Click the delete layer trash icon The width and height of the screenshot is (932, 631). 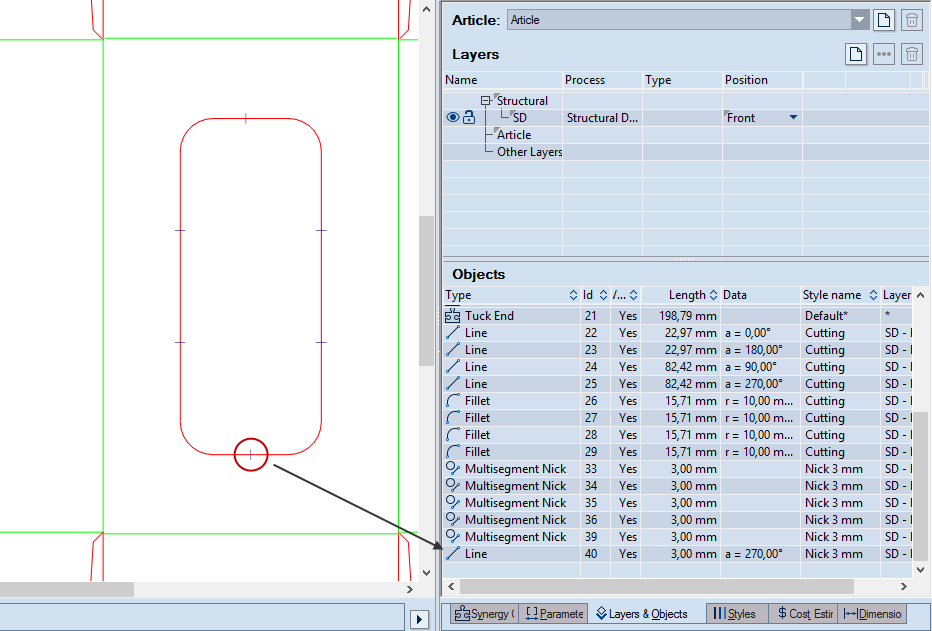[912, 55]
